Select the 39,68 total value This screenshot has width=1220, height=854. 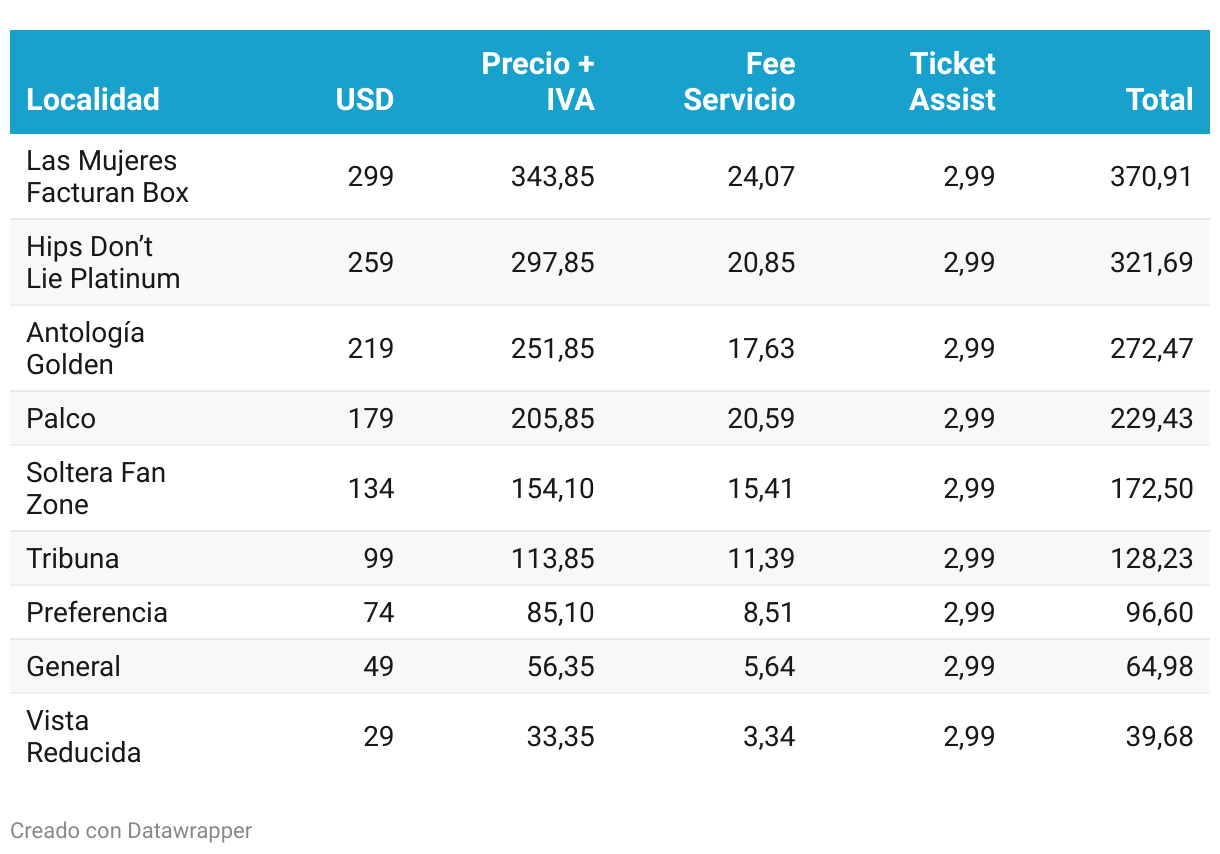pyautogui.click(x=1159, y=737)
